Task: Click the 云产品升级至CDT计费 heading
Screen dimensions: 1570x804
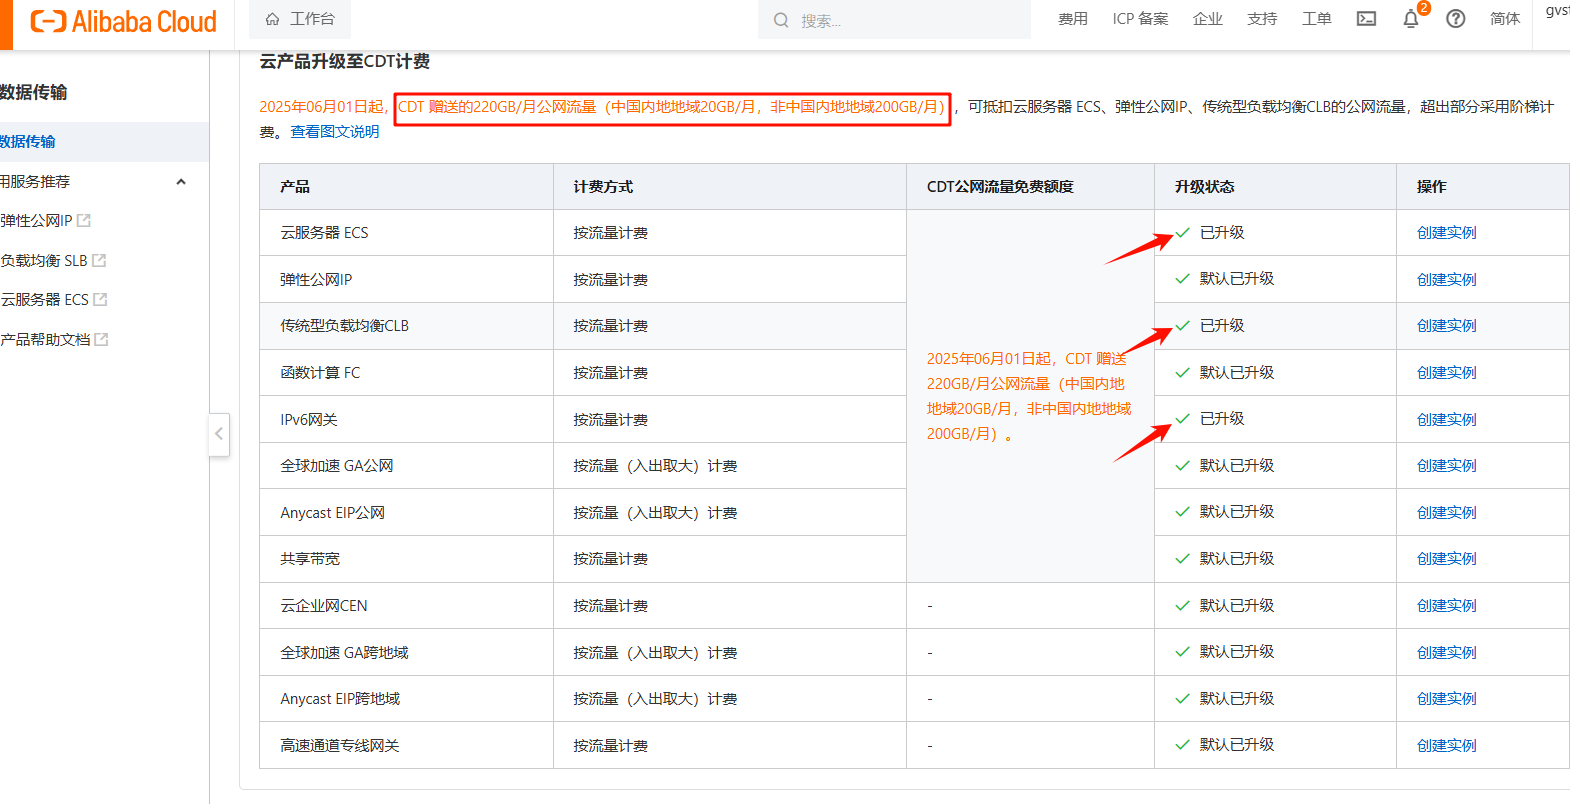Action: point(345,61)
